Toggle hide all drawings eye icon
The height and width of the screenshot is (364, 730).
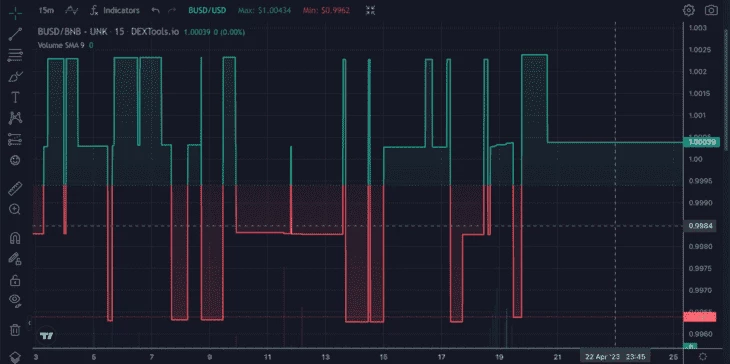[x=15, y=301]
